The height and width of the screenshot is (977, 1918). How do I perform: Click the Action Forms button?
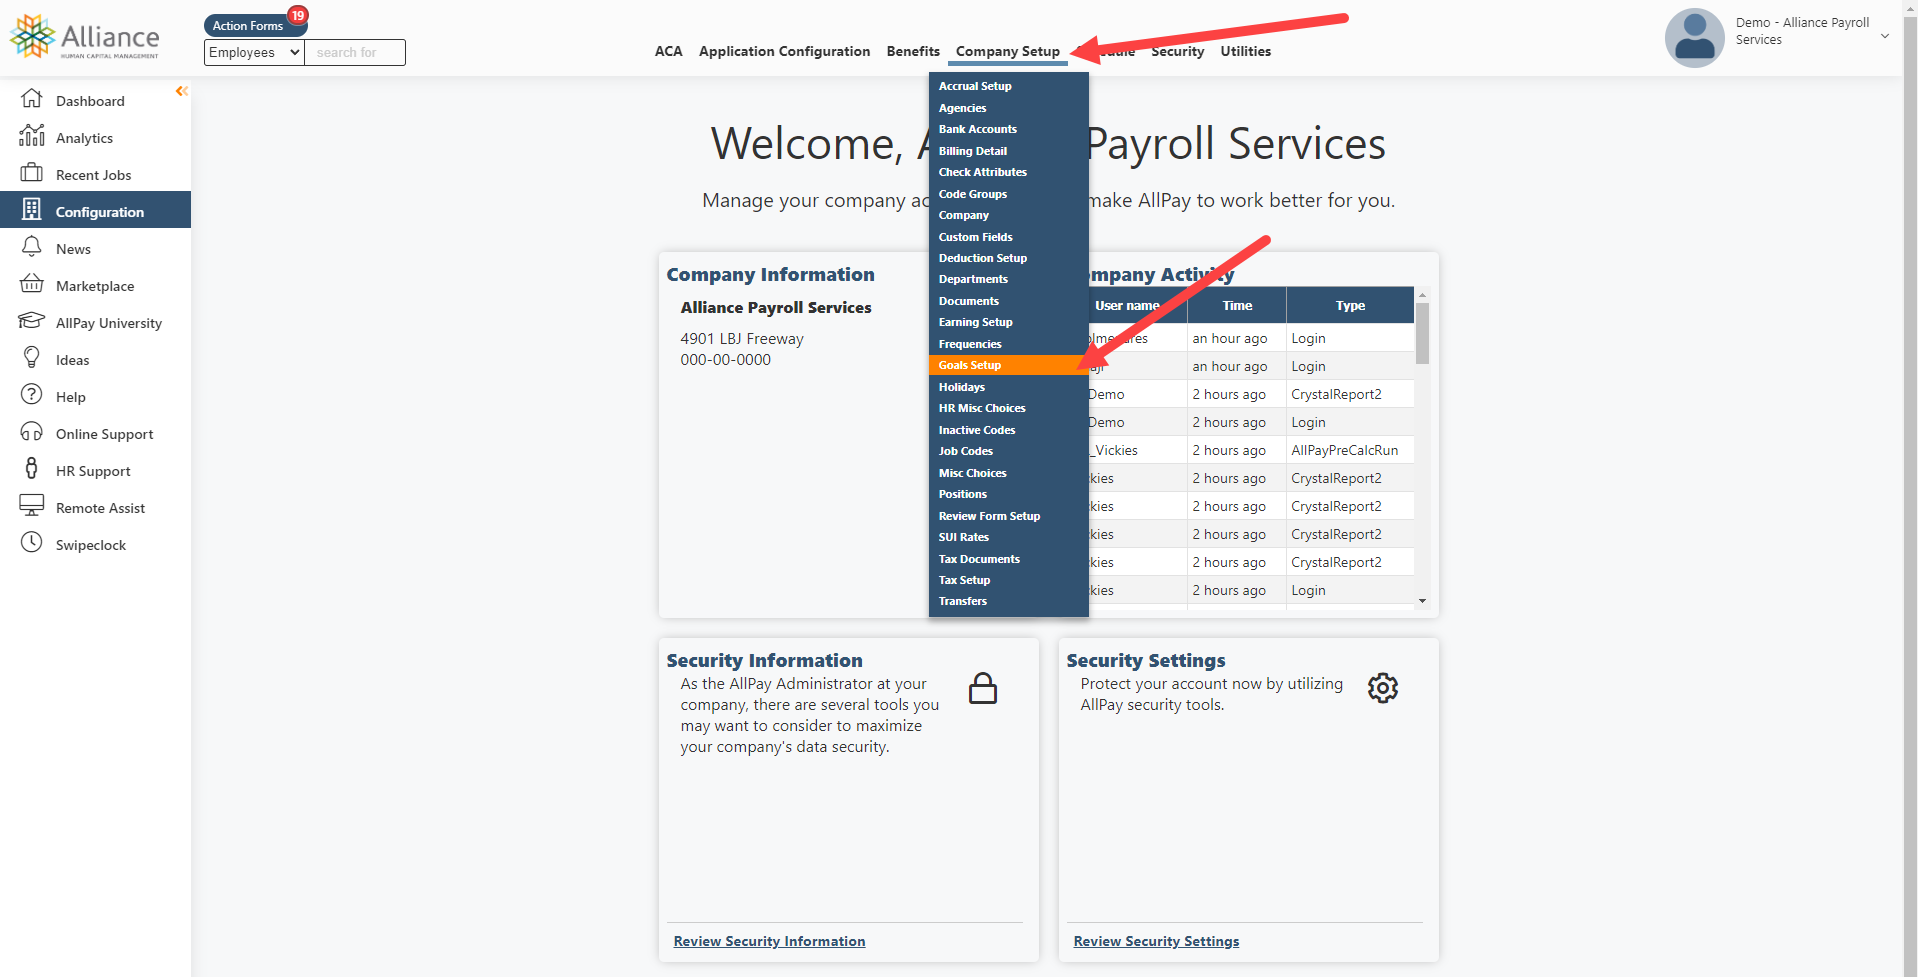tap(248, 26)
